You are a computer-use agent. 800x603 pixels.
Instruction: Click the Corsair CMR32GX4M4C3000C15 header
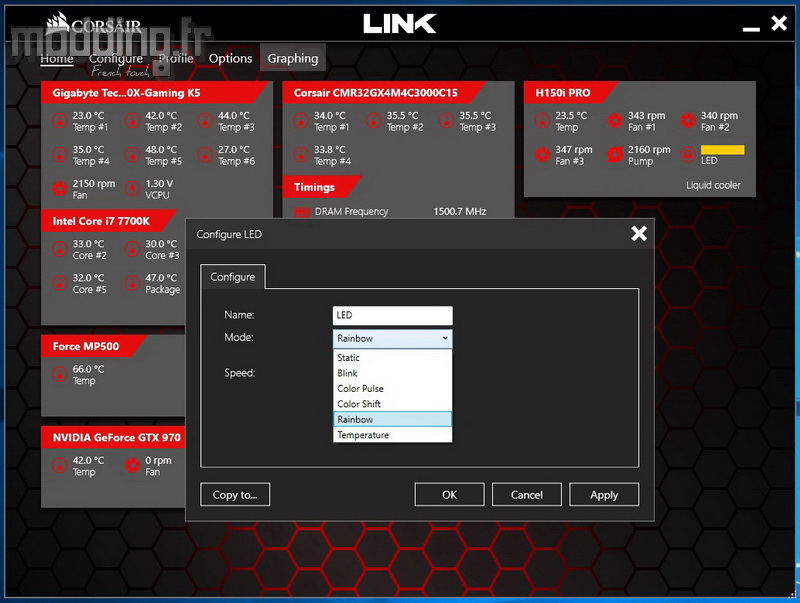pyautogui.click(x=383, y=93)
